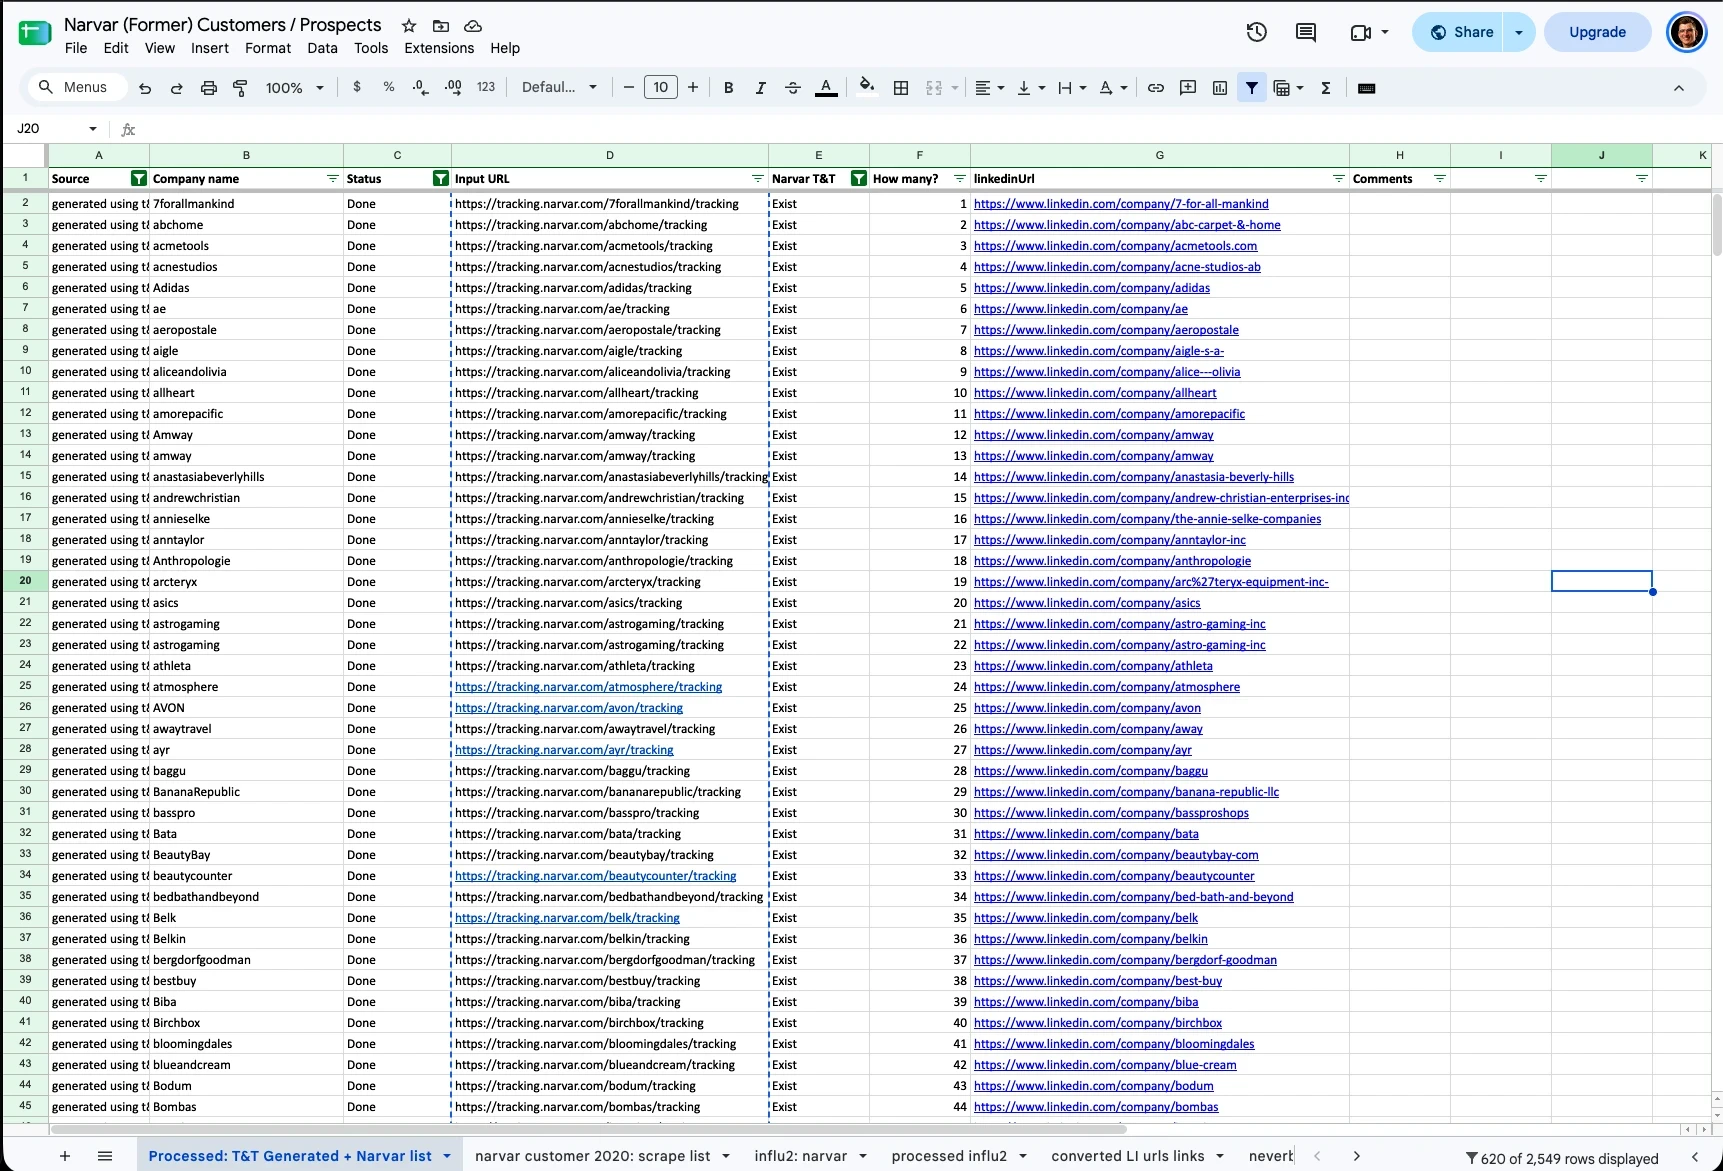
Task: Add a comment with the toolbar comment icon
Action: 1188,88
